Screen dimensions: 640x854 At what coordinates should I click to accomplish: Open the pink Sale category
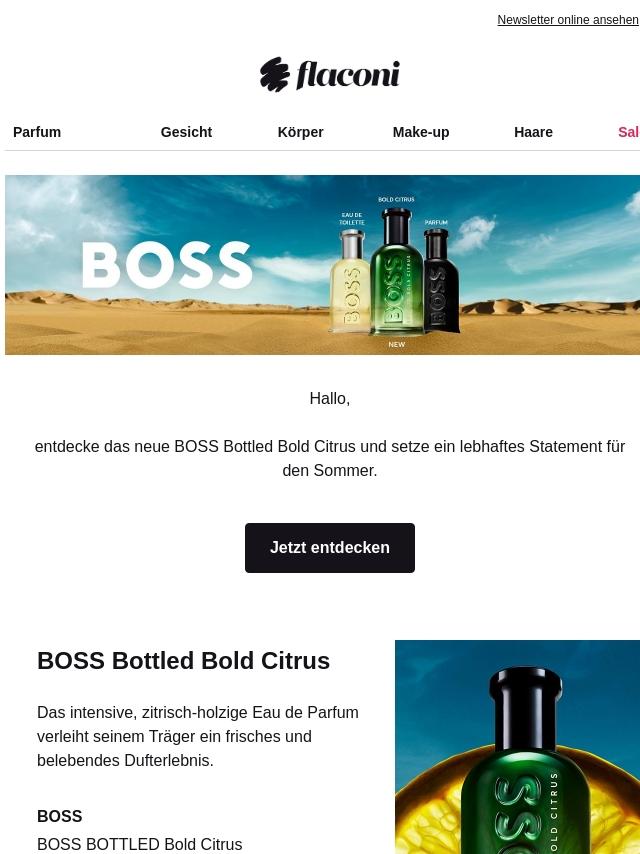629,132
